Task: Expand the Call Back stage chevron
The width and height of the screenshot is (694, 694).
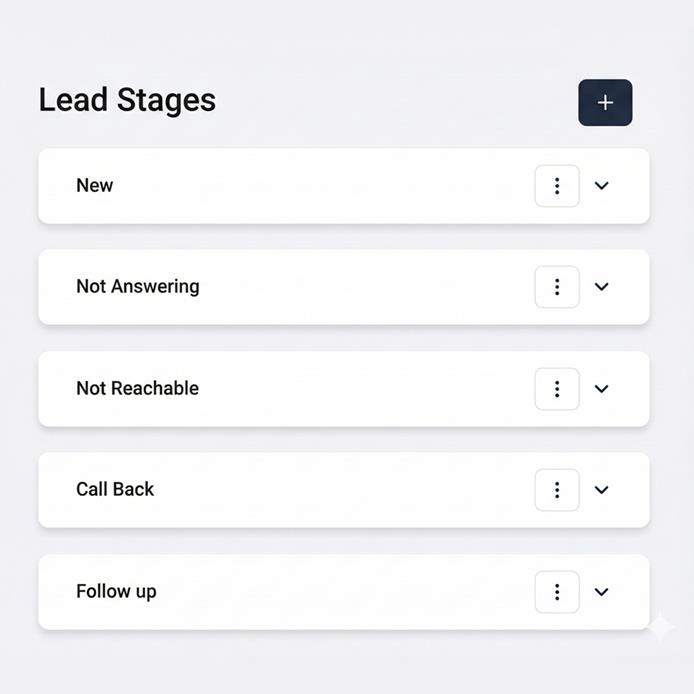Action: tap(602, 490)
